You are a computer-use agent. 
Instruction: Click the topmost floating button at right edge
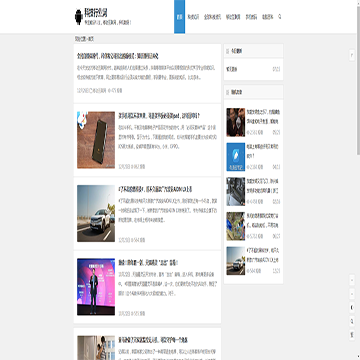pyautogui.click(x=352, y=55)
